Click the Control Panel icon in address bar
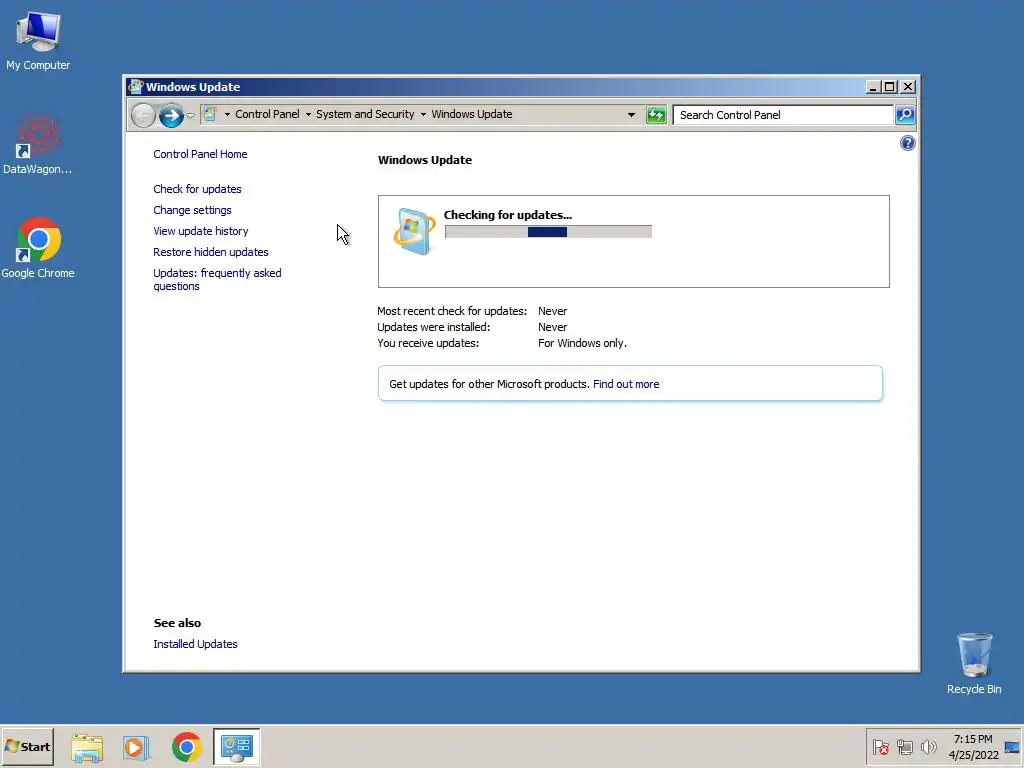1024x768 pixels. [210, 114]
